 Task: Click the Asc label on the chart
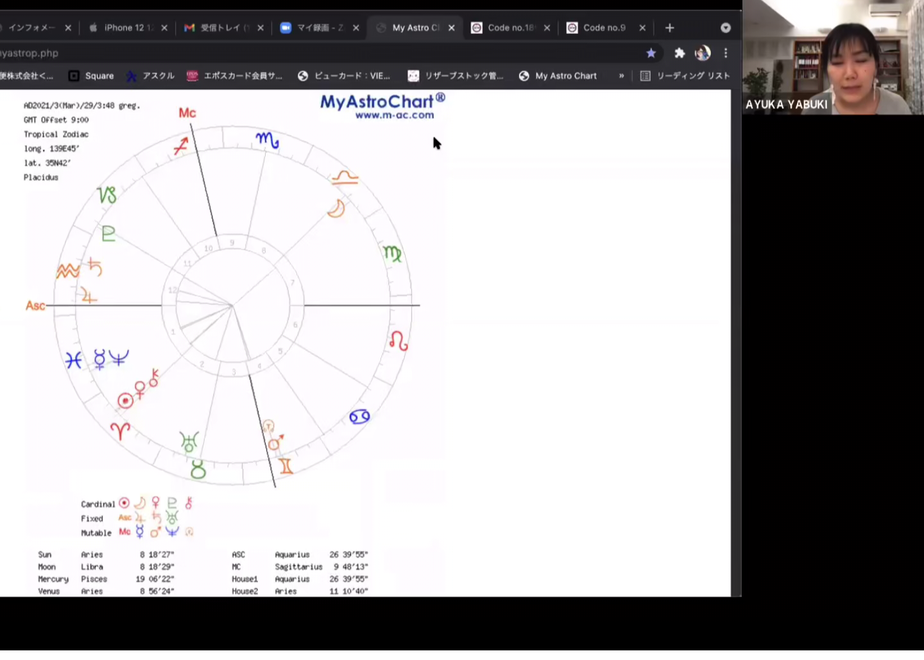click(x=35, y=305)
